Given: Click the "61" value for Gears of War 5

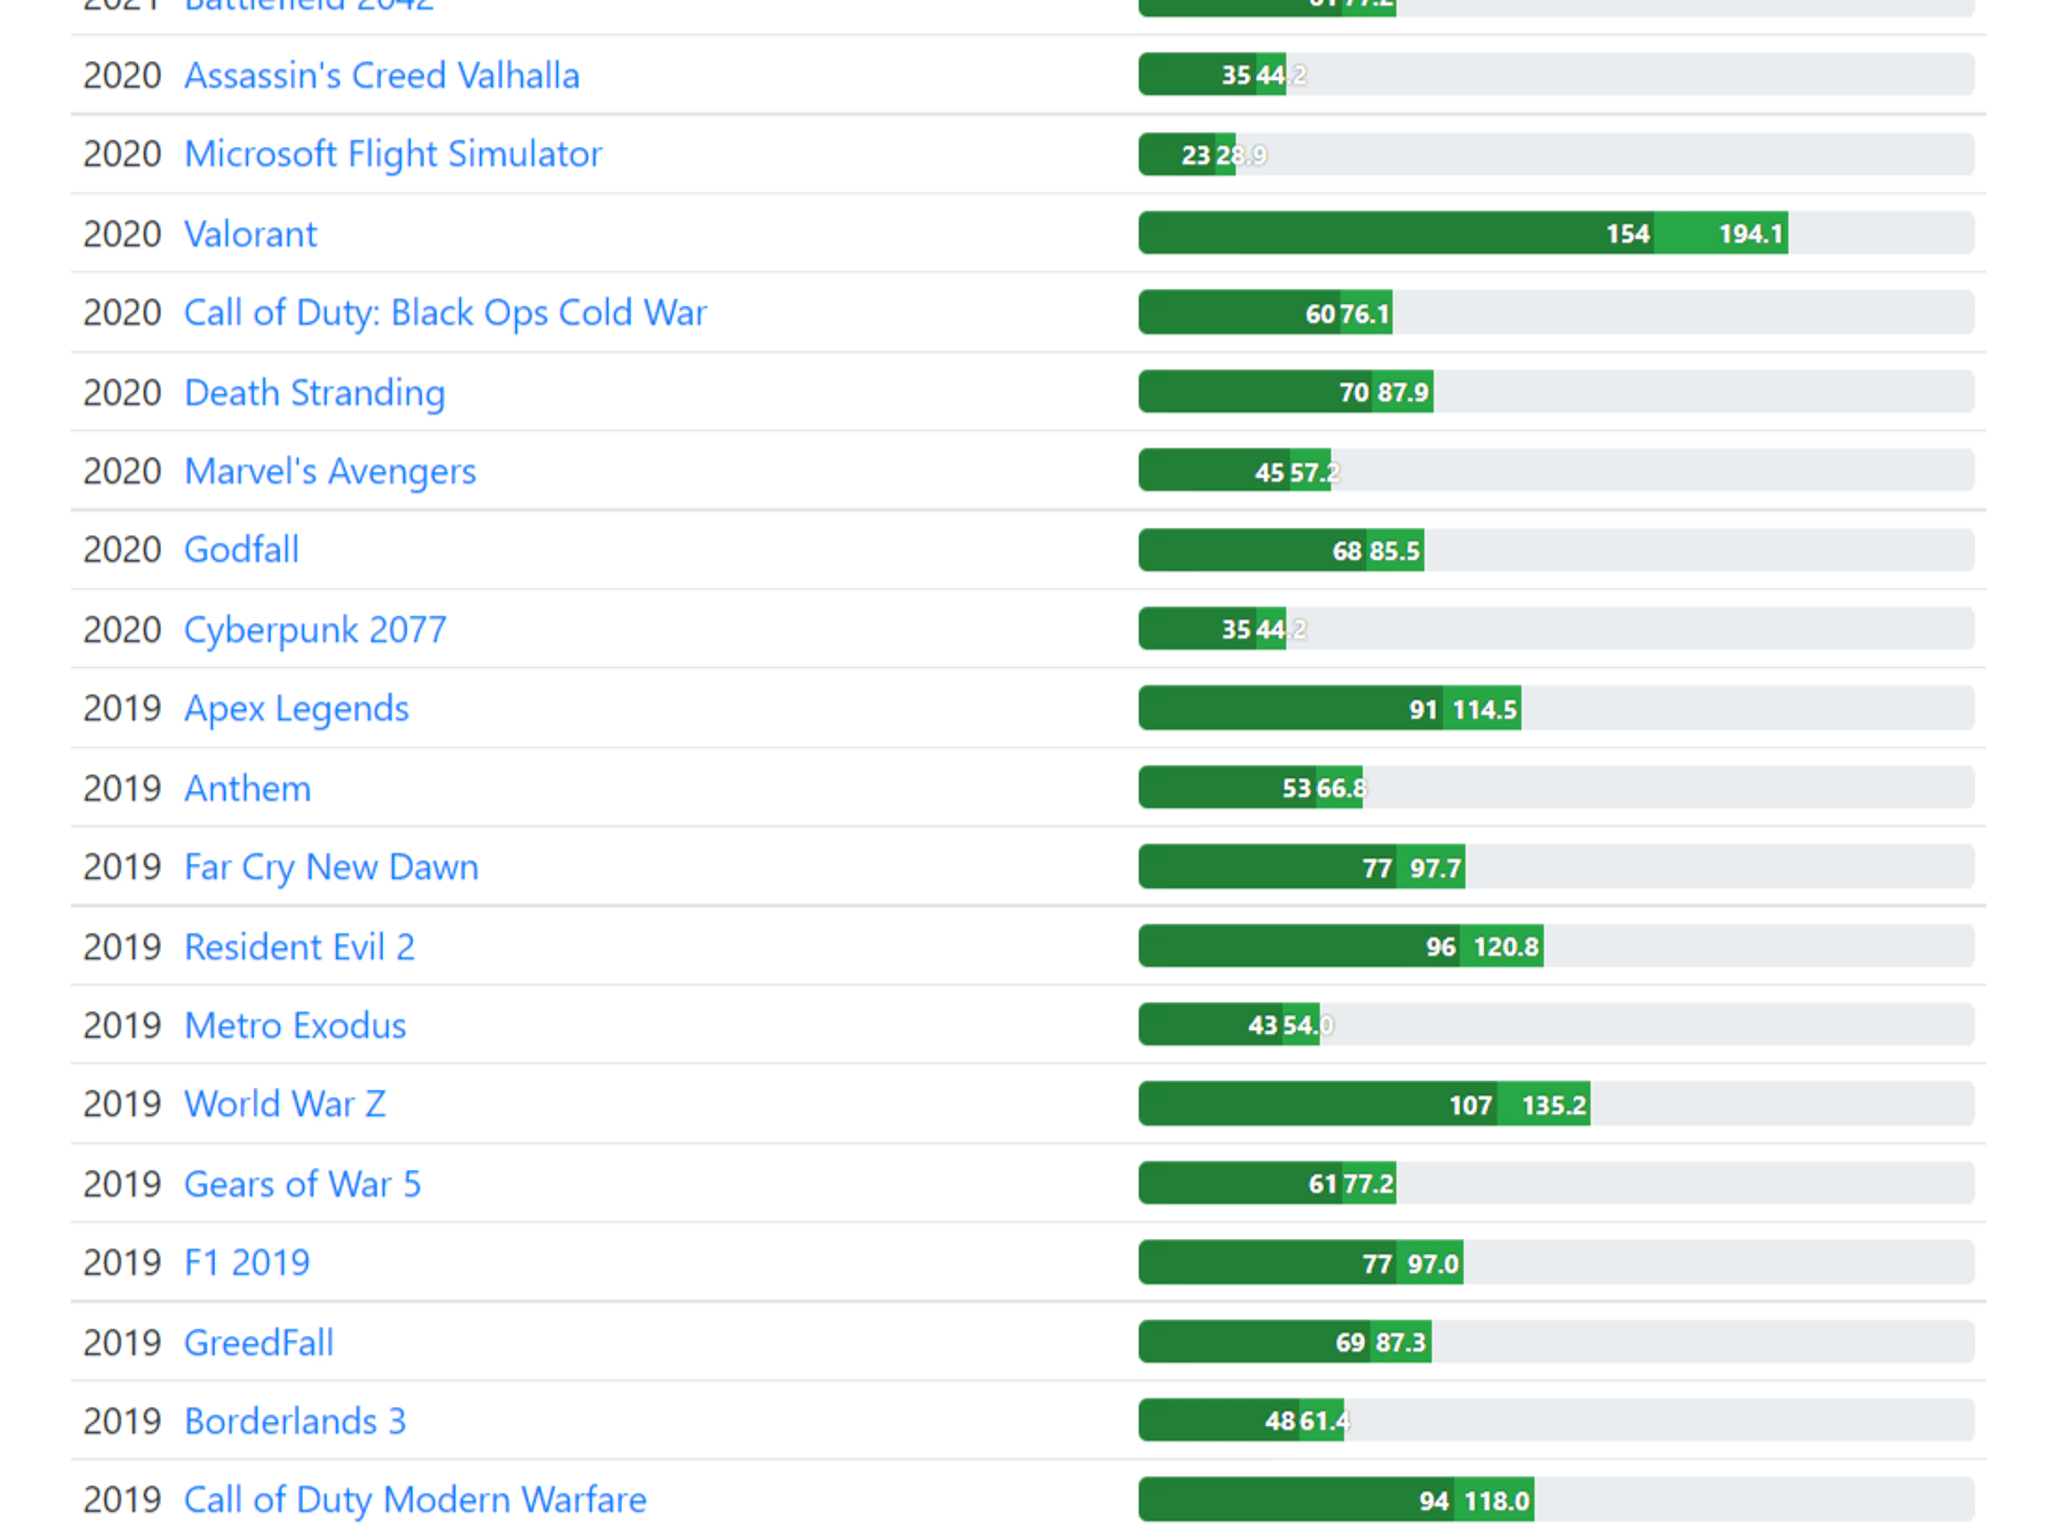Looking at the screenshot, I should tap(1323, 1184).
